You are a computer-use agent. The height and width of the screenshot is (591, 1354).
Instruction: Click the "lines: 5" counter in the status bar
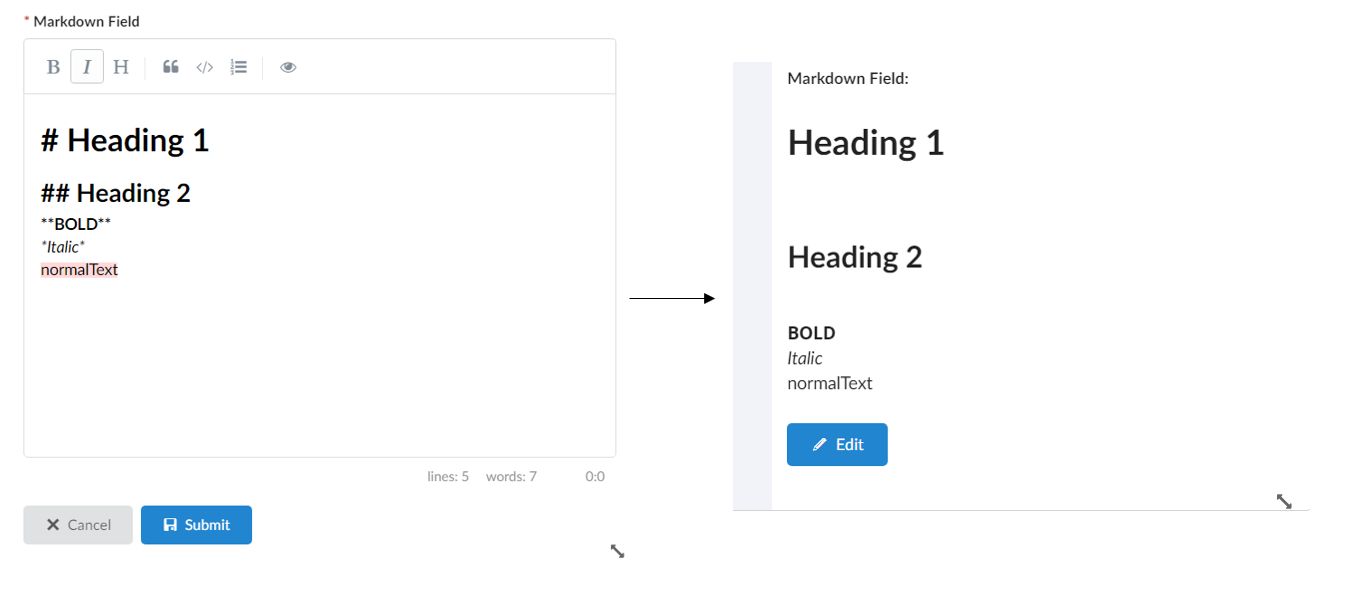pyautogui.click(x=448, y=477)
